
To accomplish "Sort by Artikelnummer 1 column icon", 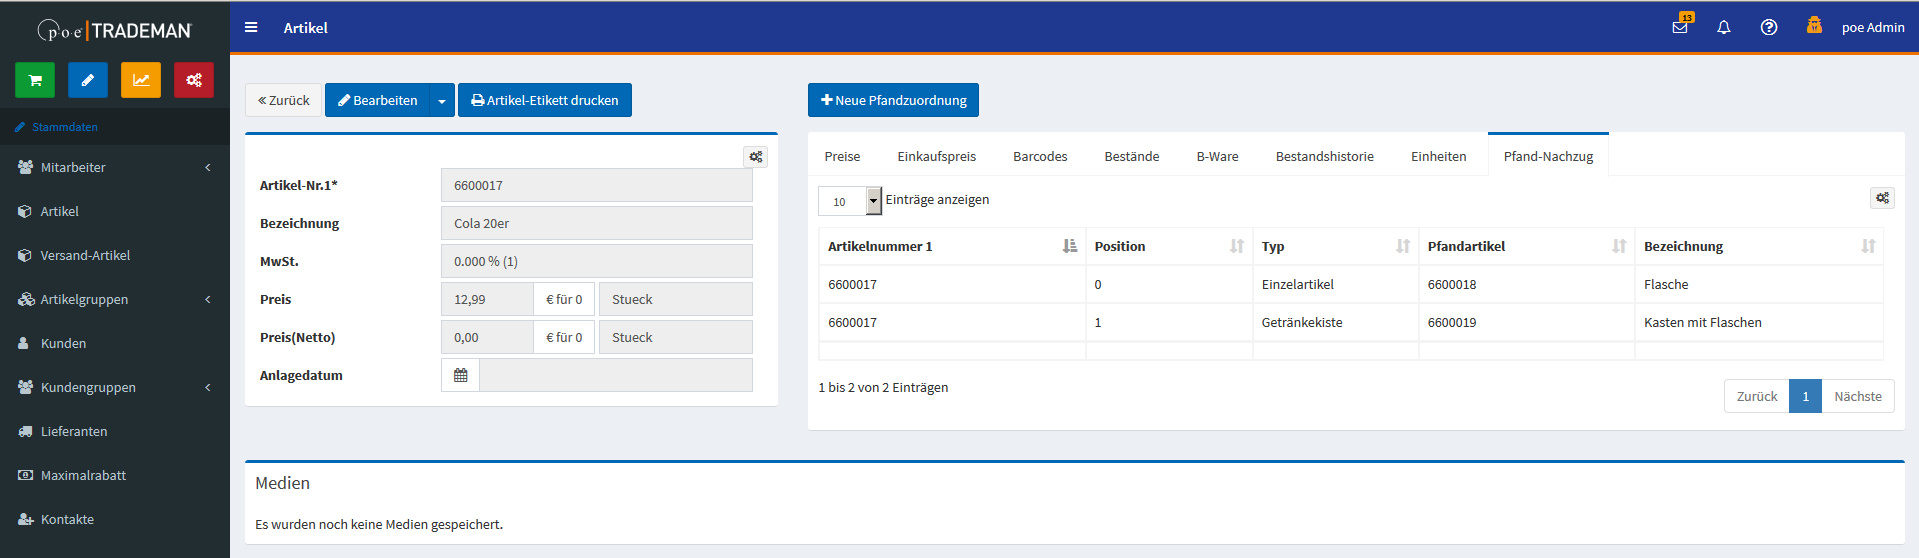I will click(x=1070, y=246).
